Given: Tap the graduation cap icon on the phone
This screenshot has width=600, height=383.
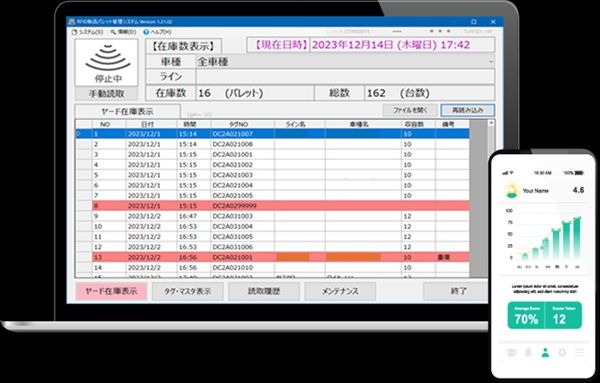Looking at the screenshot, I should point(511,352).
